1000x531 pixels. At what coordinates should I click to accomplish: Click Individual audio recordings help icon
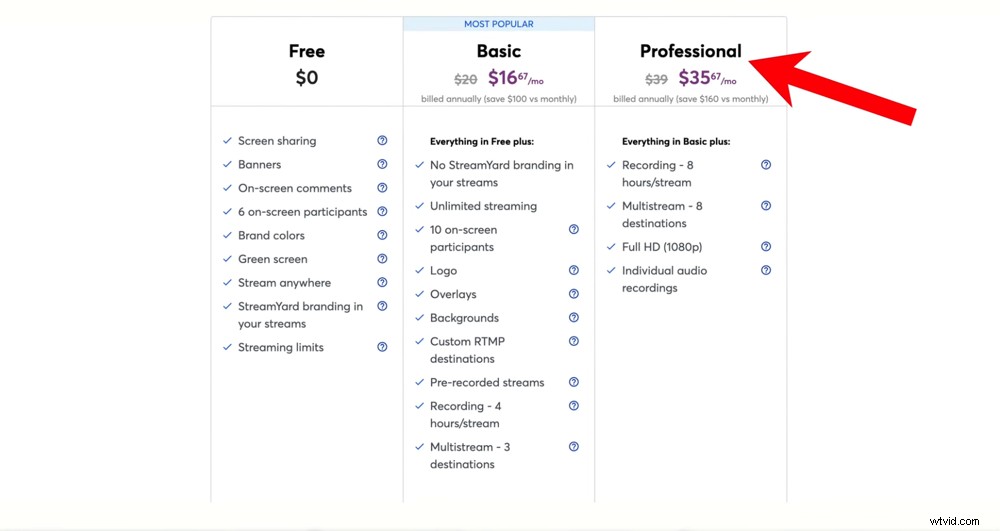click(x=766, y=270)
